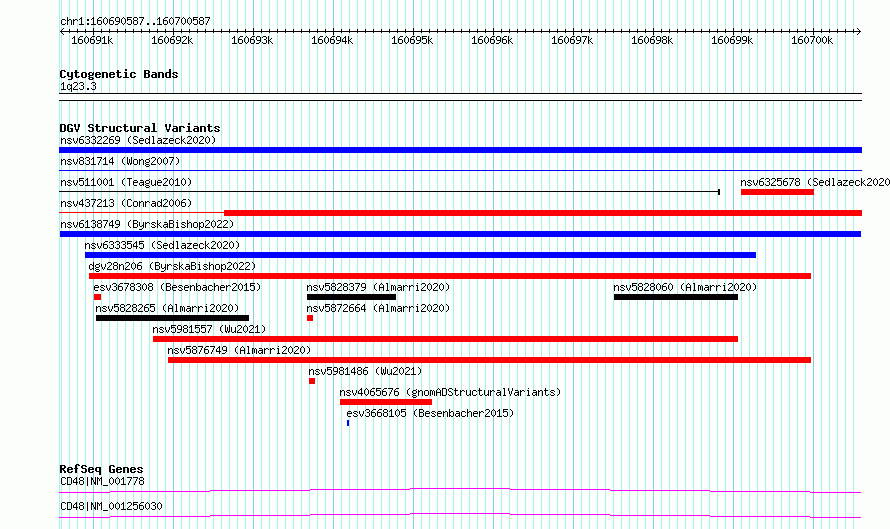
Task: Click the nsv5872664 small red marker
Action: [310, 318]
